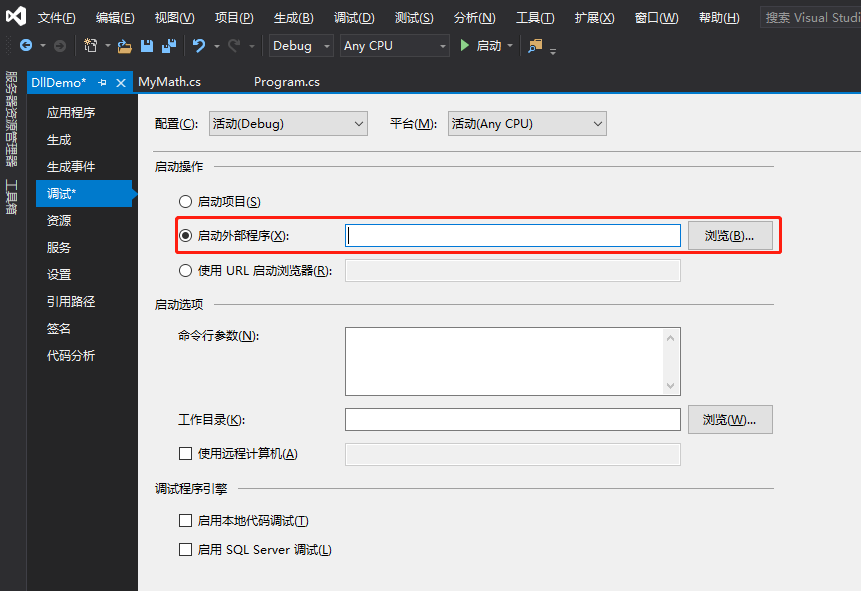
Task: Close the DllDemo tab
Action: (121, 83)
